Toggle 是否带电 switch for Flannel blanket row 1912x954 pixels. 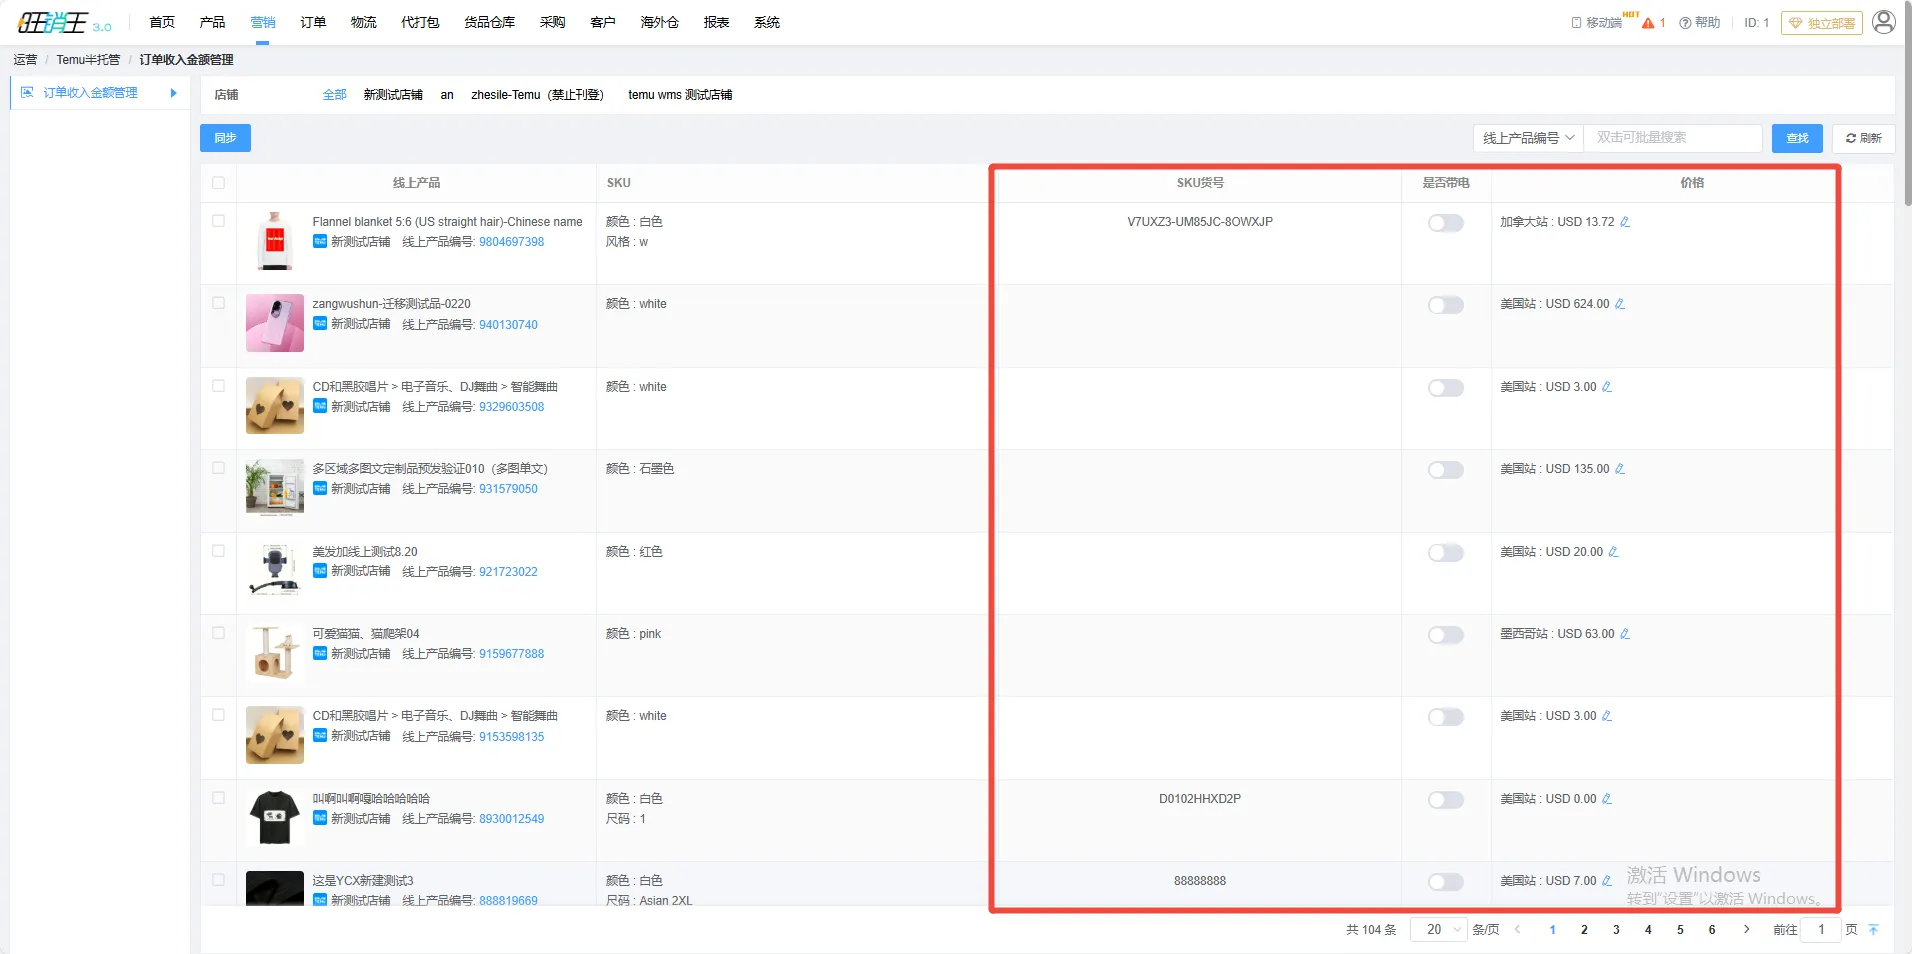pyautogui.click(x=1445, y=223)
